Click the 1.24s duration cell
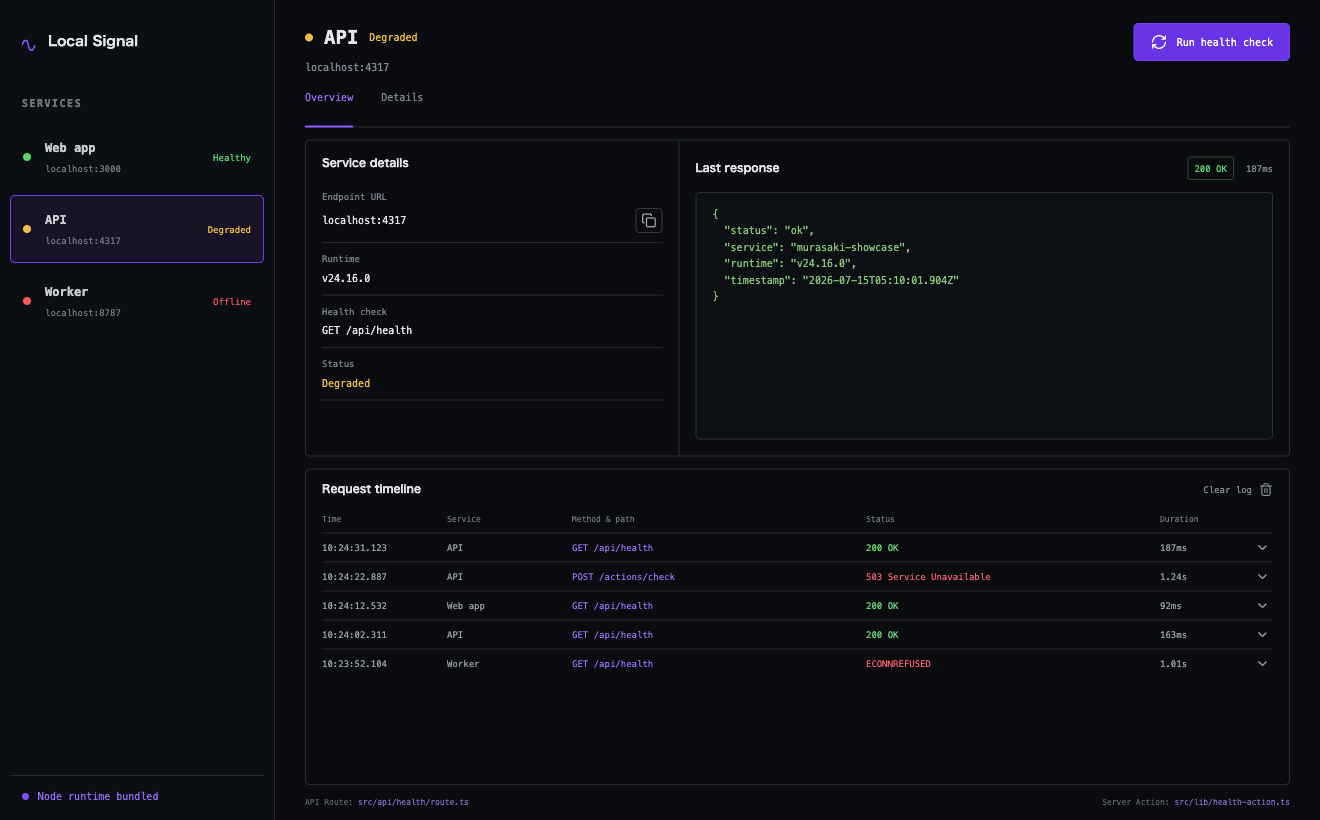 1174,577
